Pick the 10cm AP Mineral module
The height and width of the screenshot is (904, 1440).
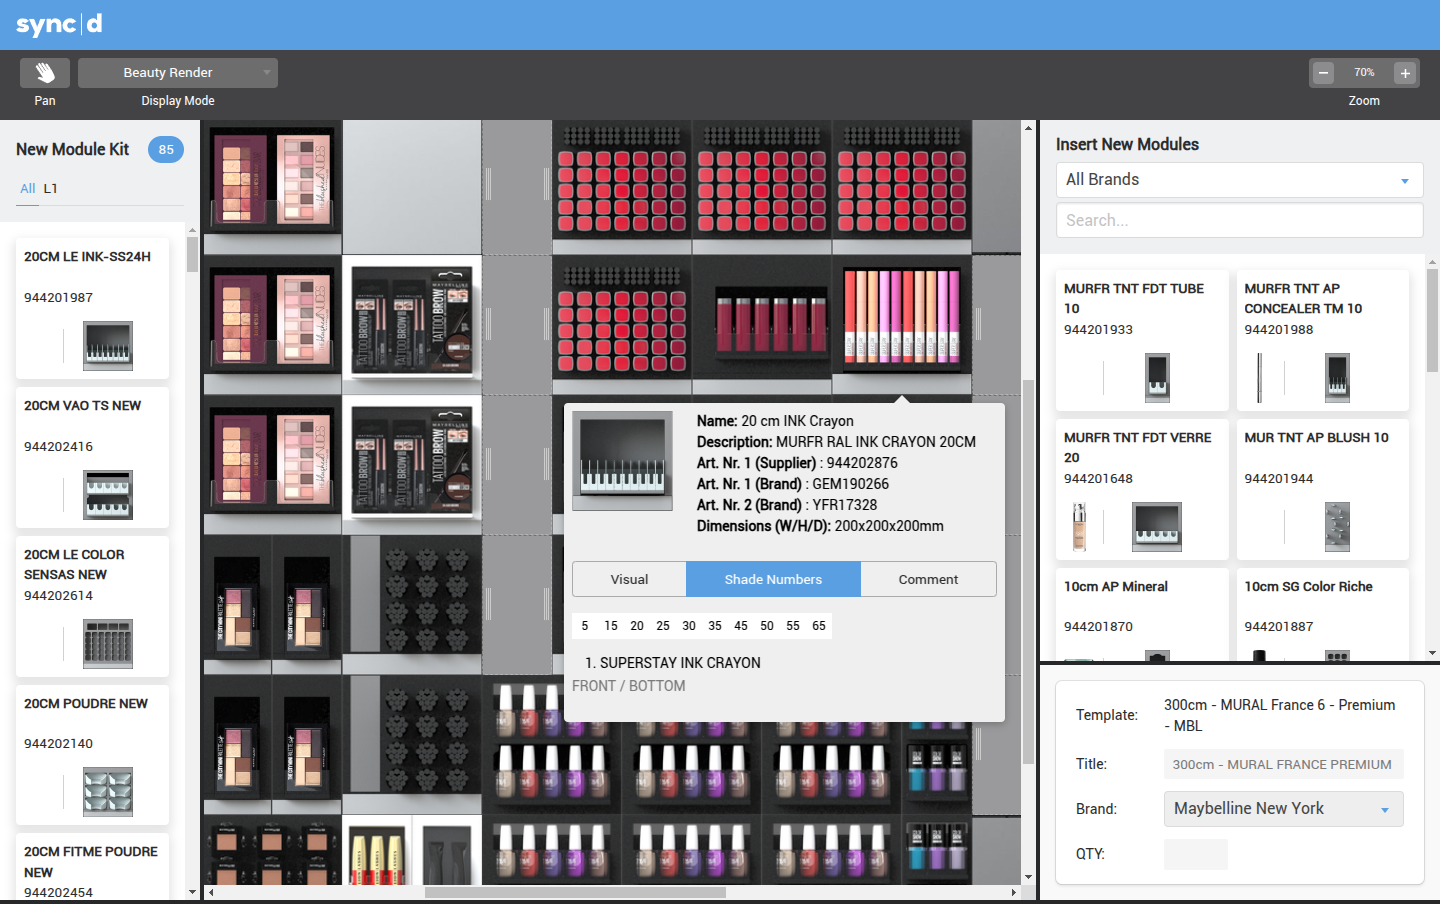pos(1142,615)
